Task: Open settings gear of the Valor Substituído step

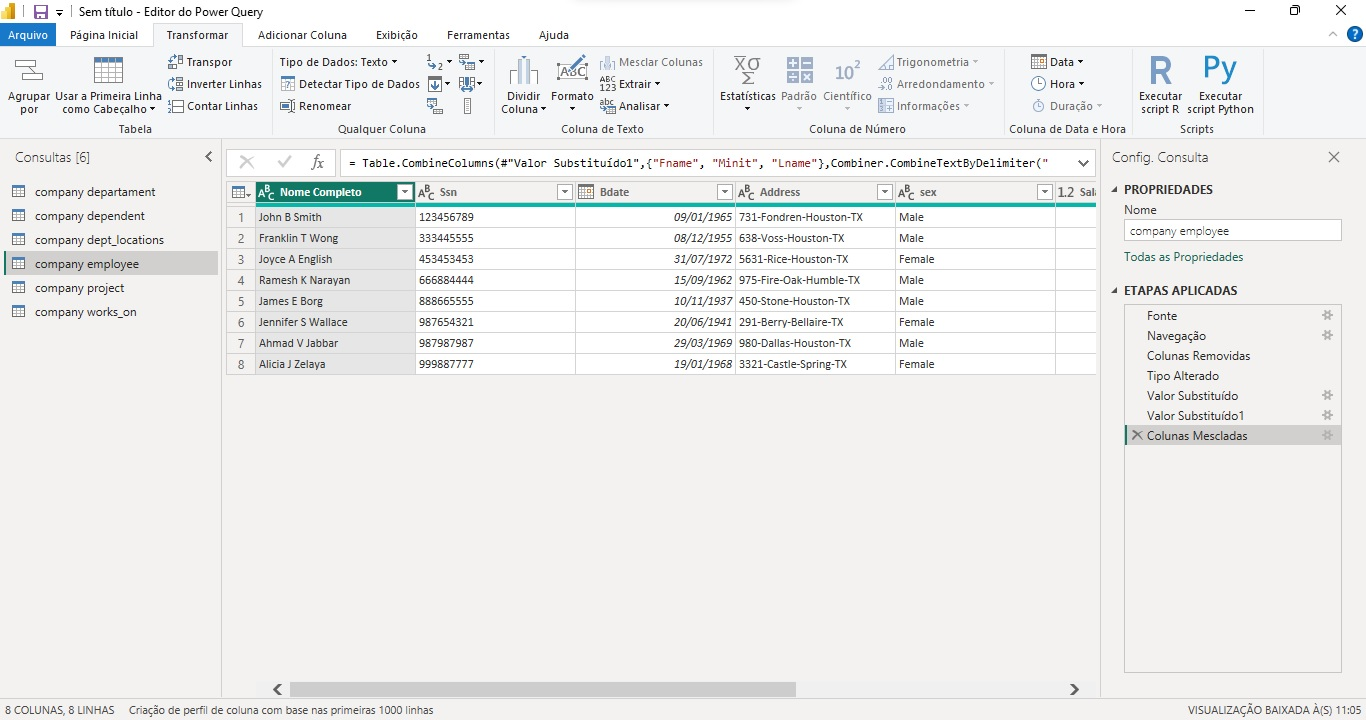Action: [x=1327, y=396]
